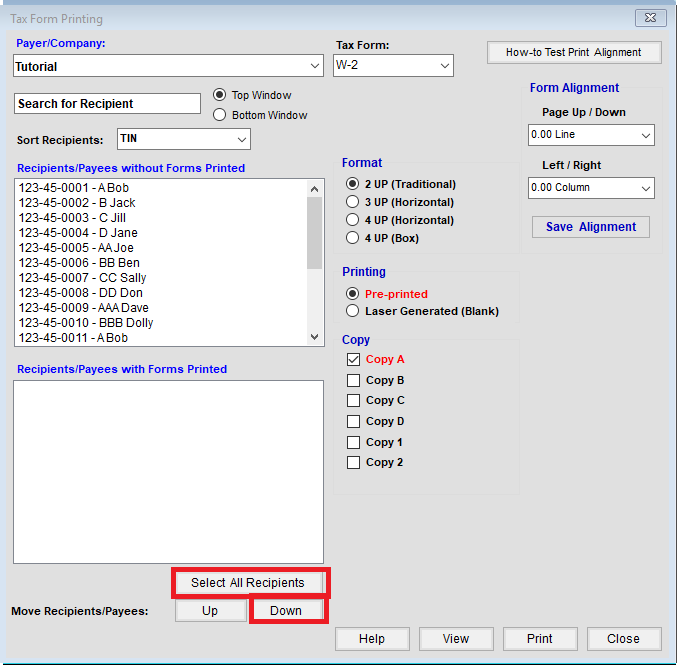
Task: Check the Copy 2 checkbox
Action: [353, 462]
